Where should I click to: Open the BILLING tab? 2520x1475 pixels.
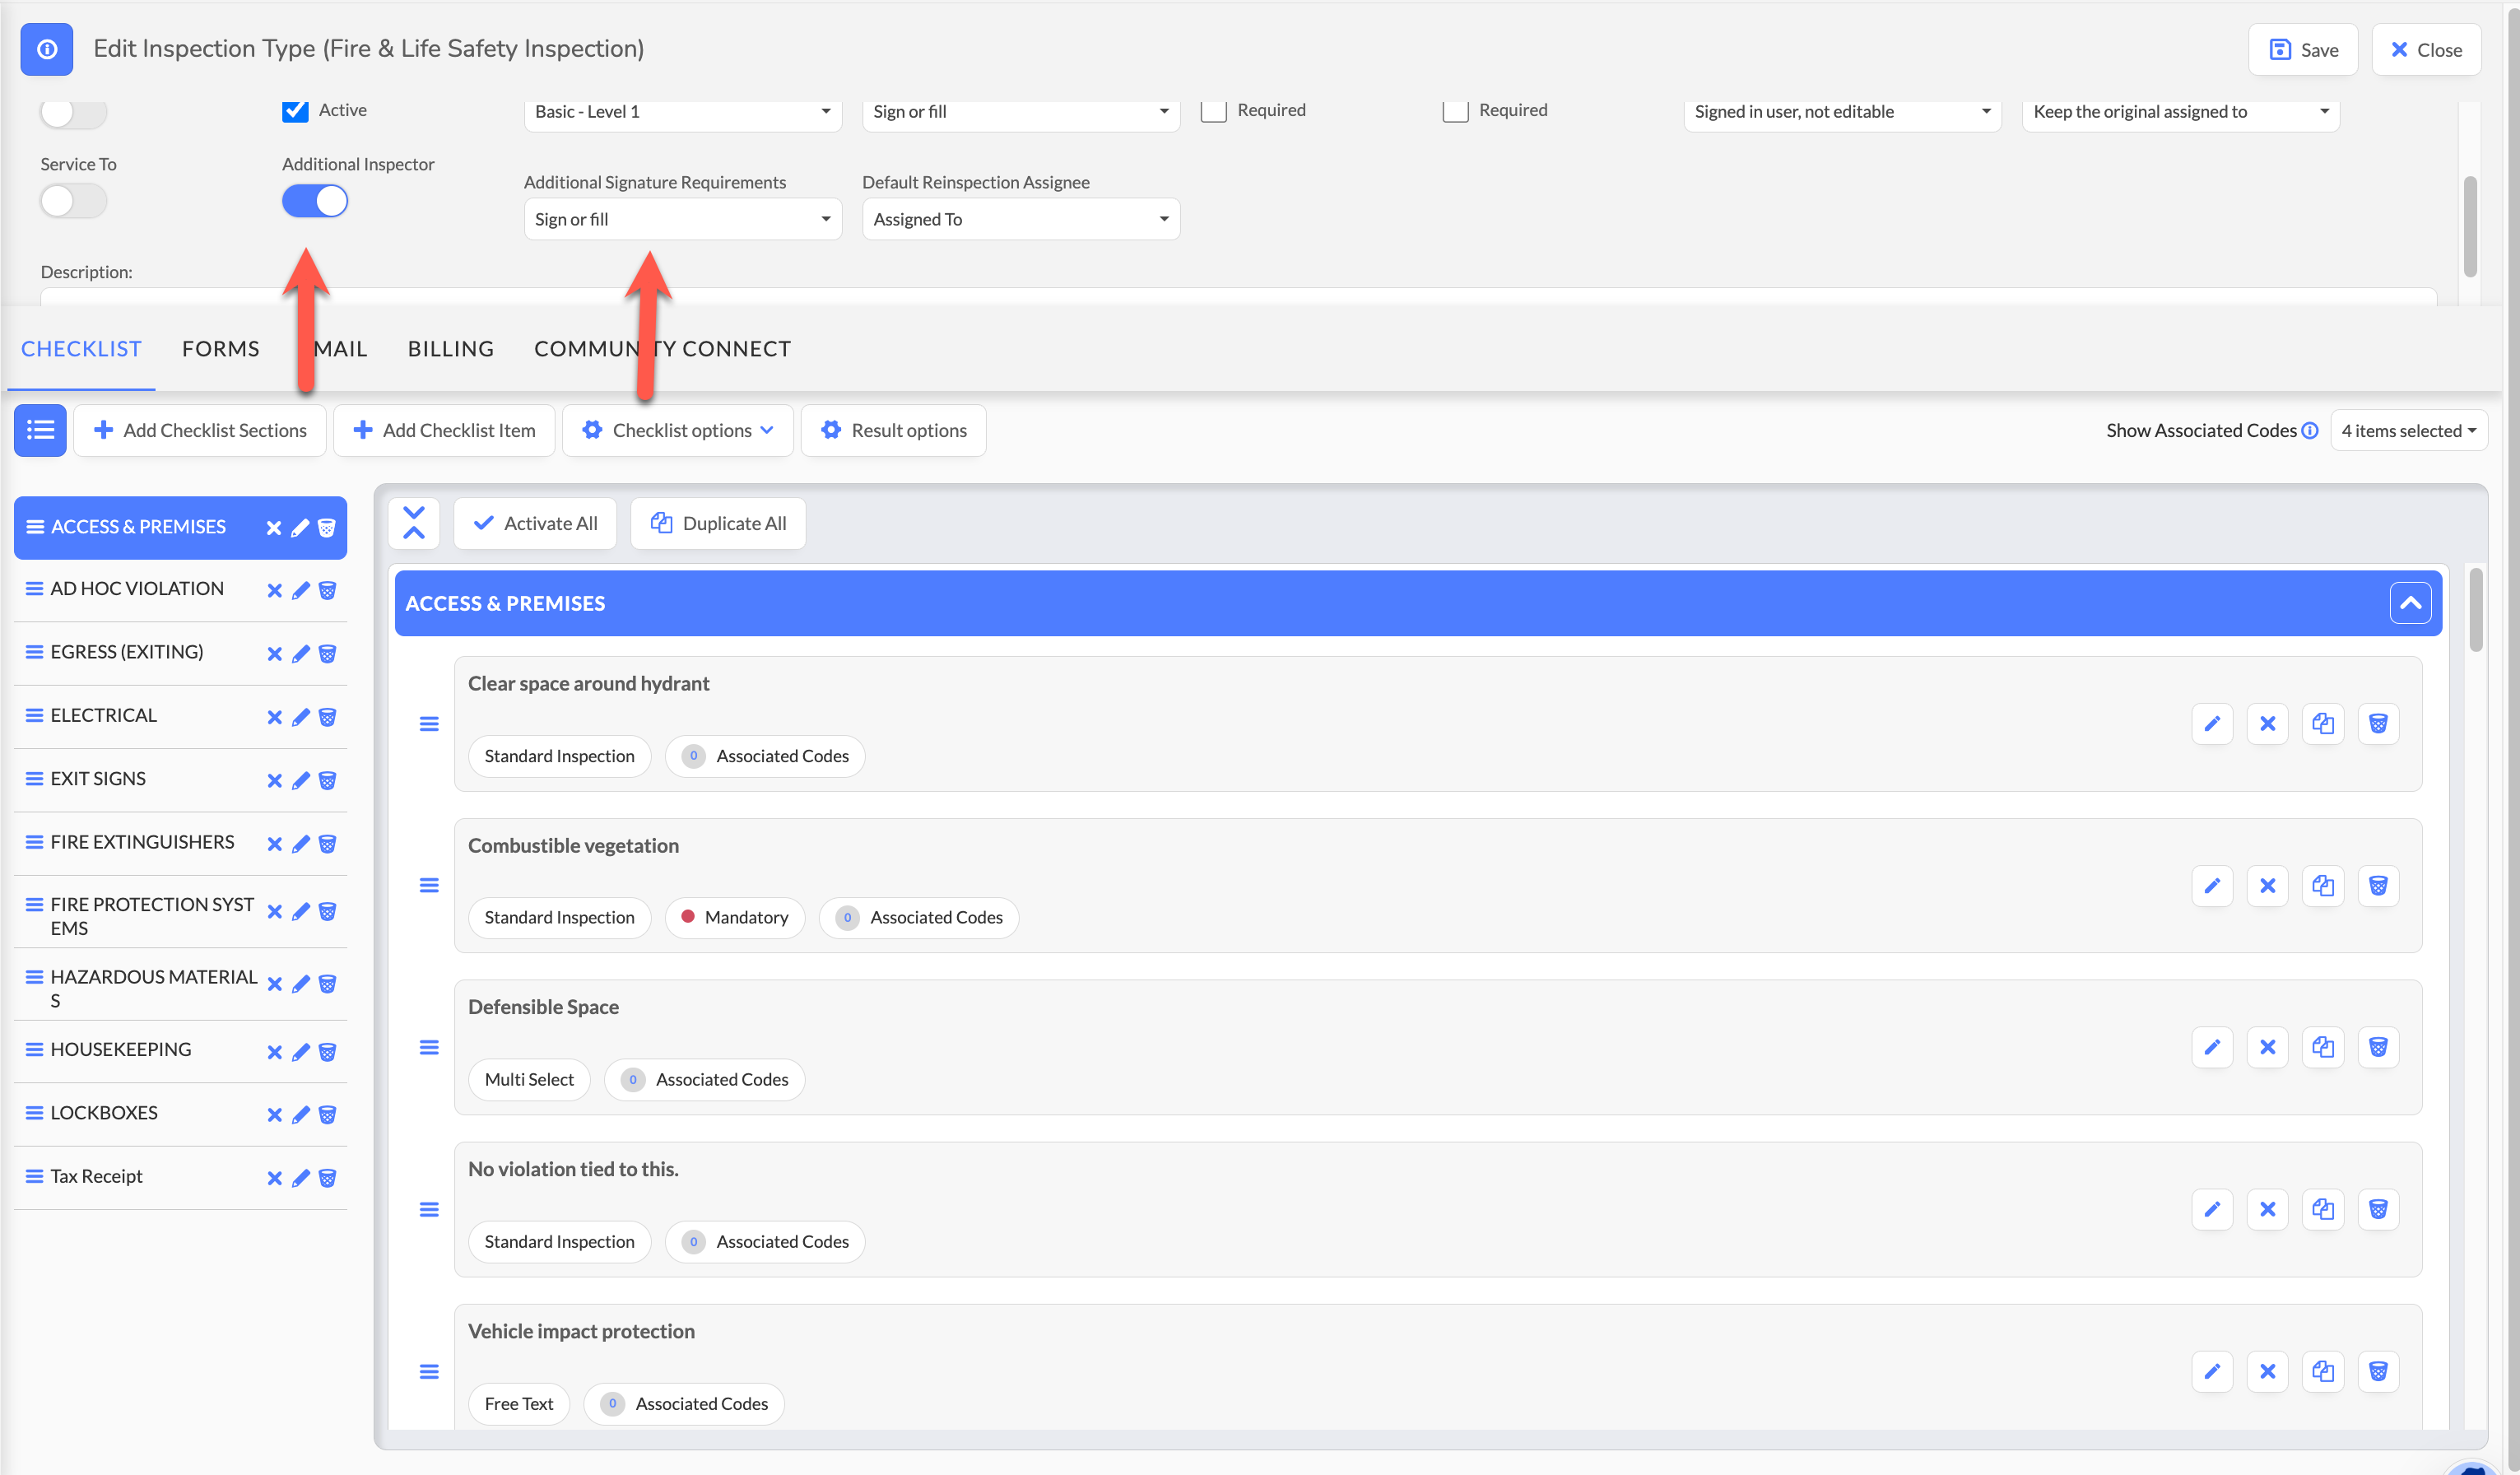tap(450, 349)
